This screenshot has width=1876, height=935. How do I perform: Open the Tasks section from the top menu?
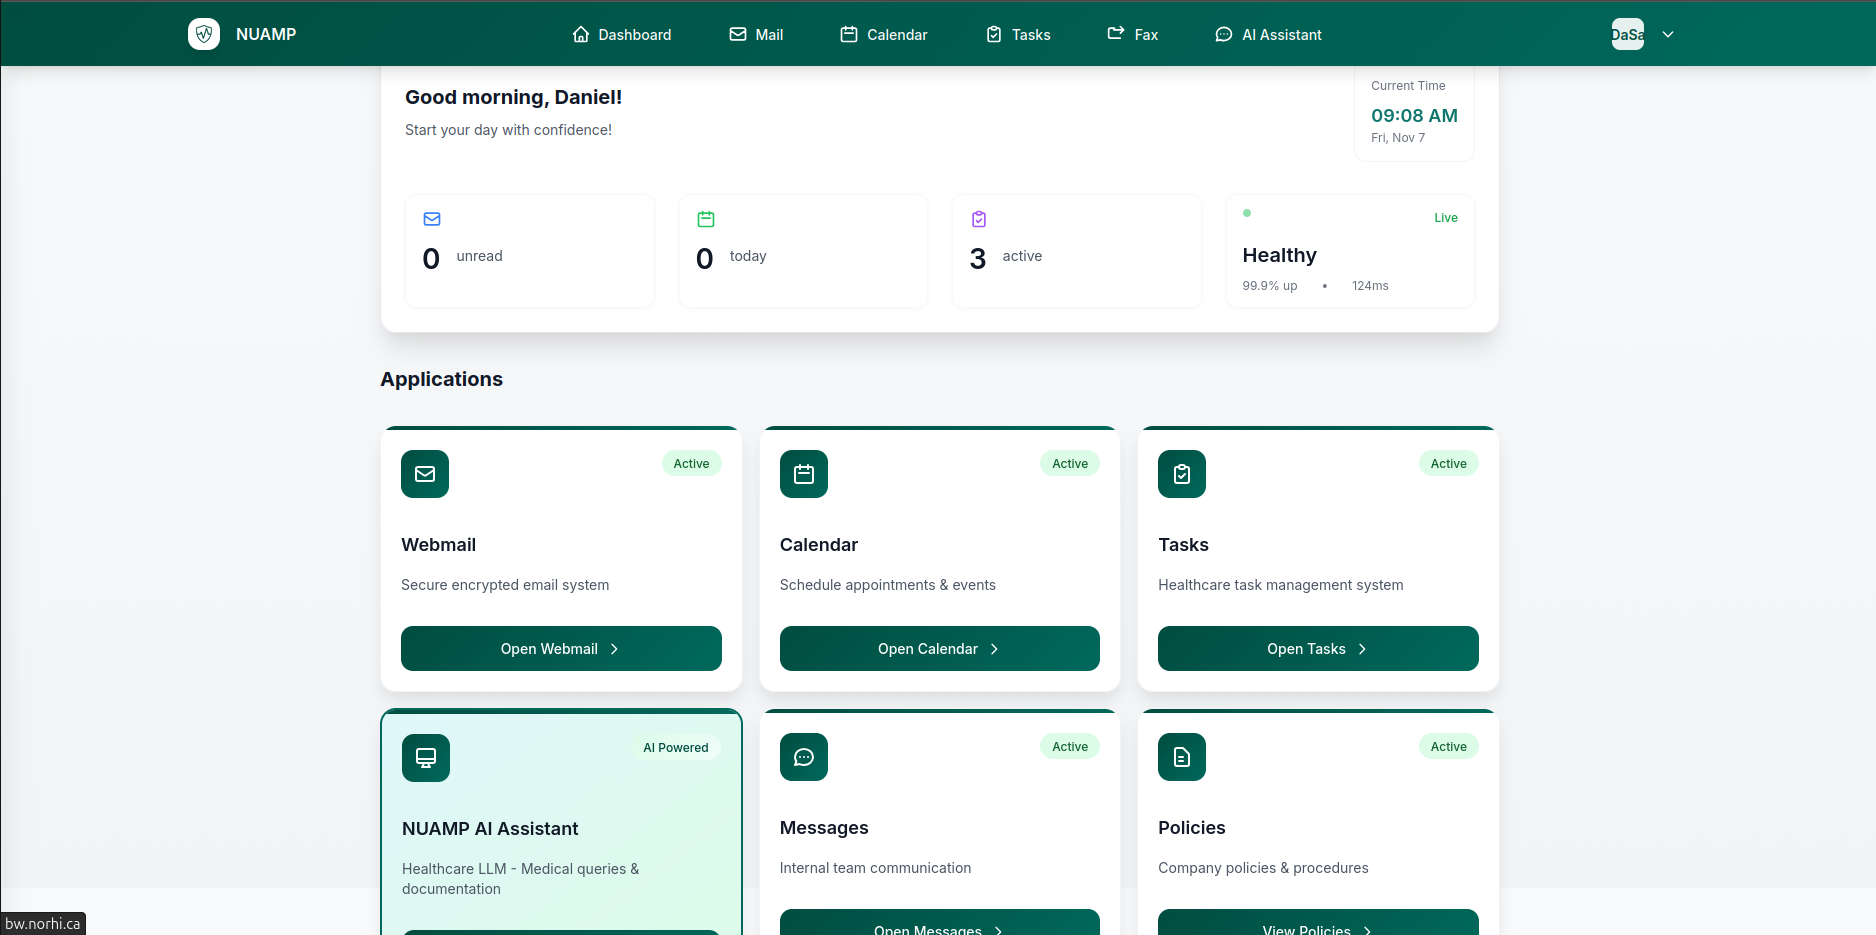click(x=1017, y=33)
